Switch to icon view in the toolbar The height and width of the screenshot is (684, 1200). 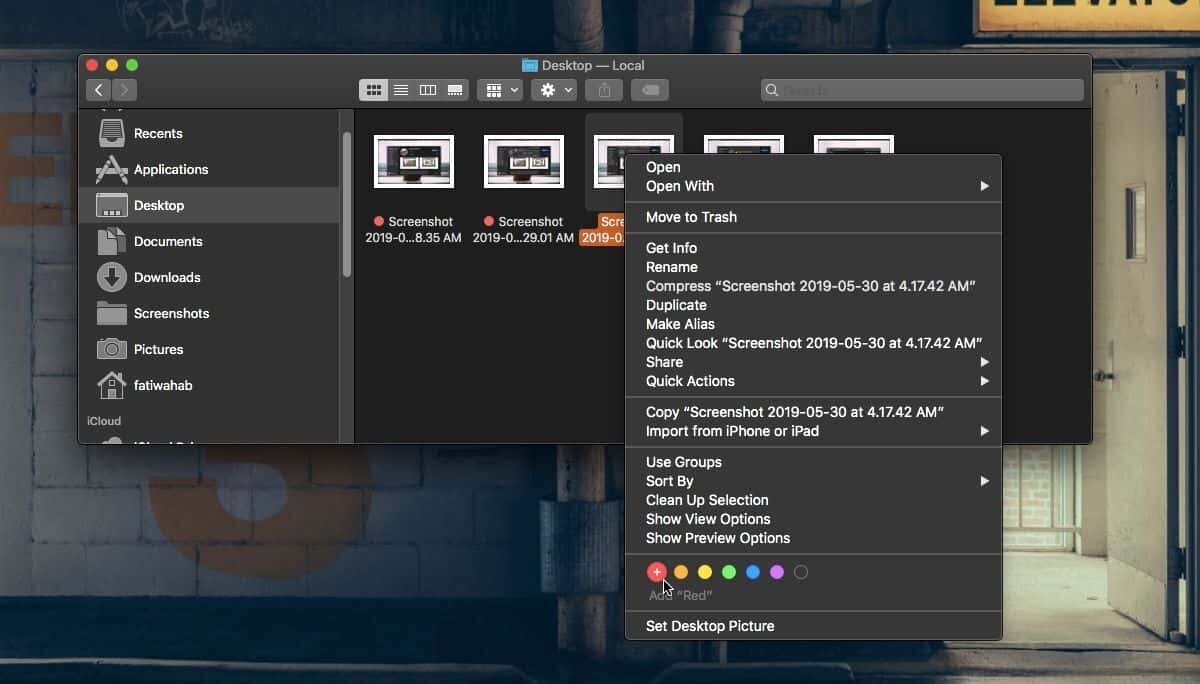coord(373,90)
